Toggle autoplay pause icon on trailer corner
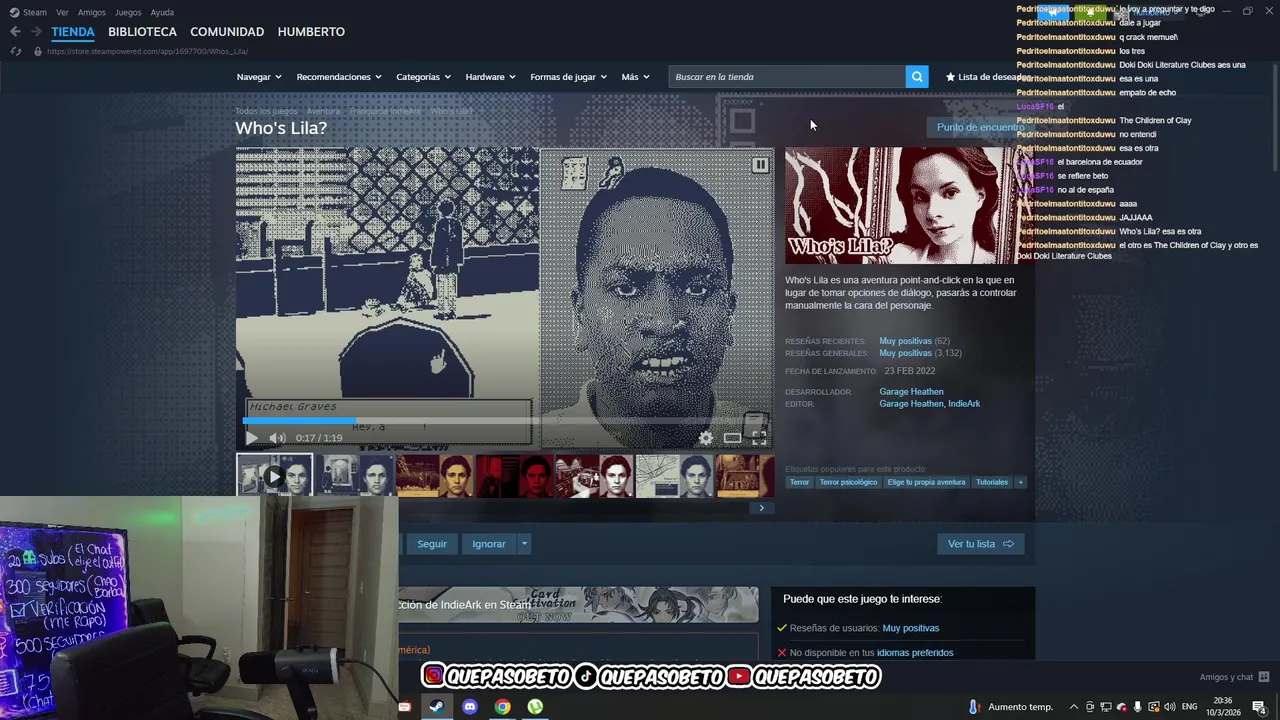1280x720 pixels. point(760,165)
